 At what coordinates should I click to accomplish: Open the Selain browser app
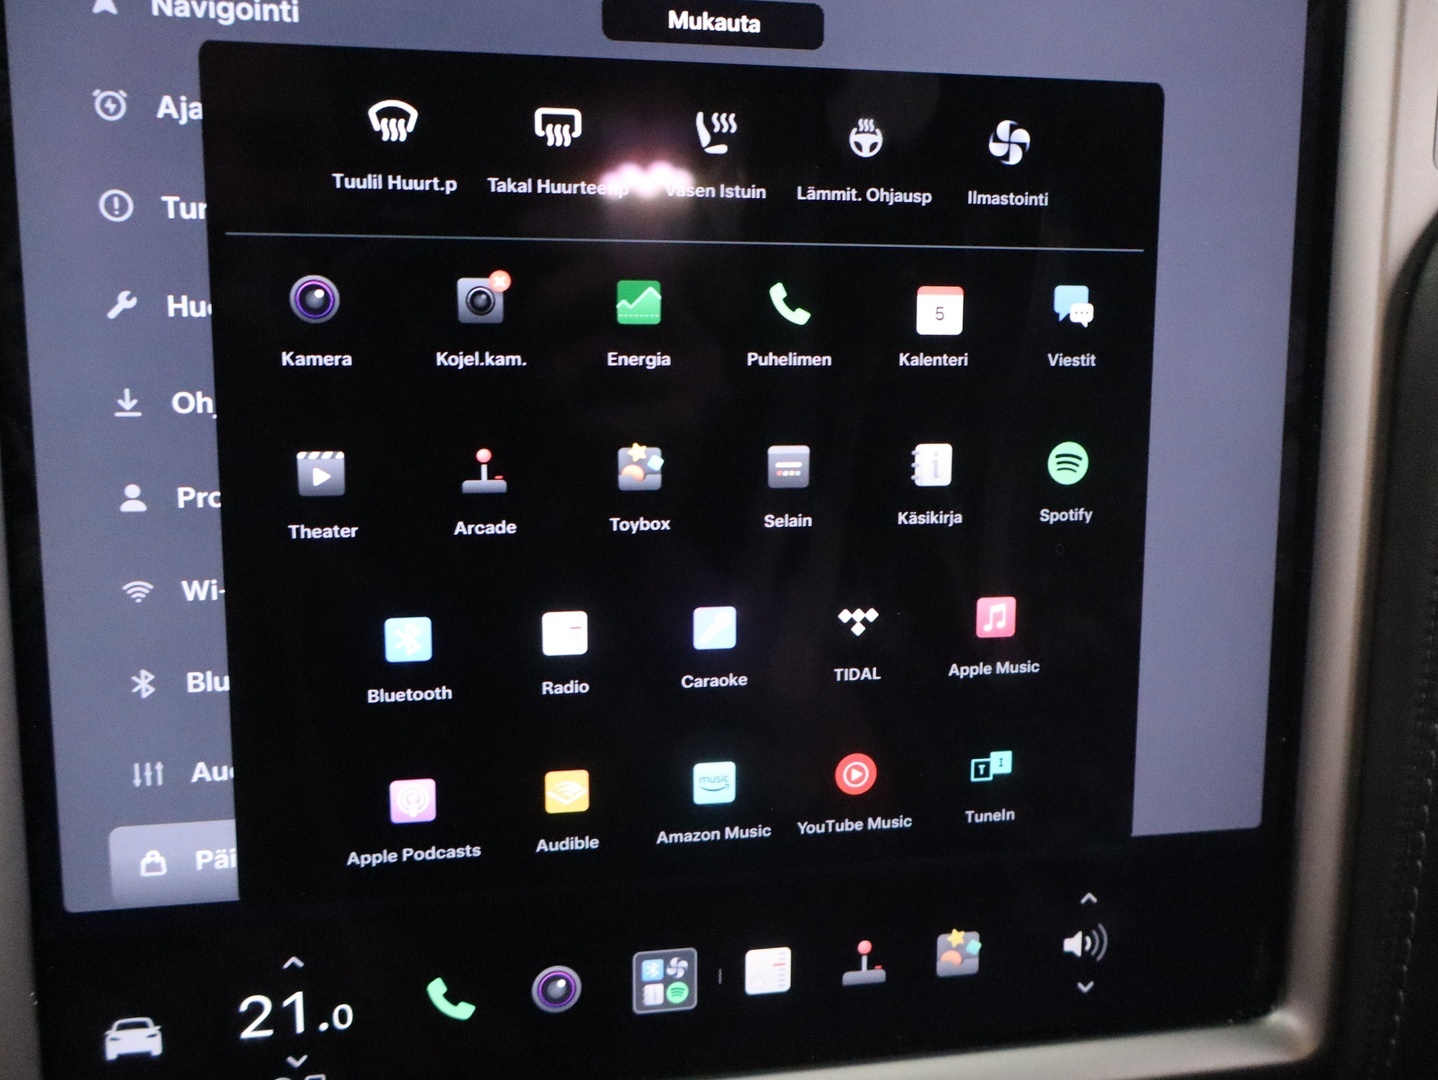click(x=788, y=486)
